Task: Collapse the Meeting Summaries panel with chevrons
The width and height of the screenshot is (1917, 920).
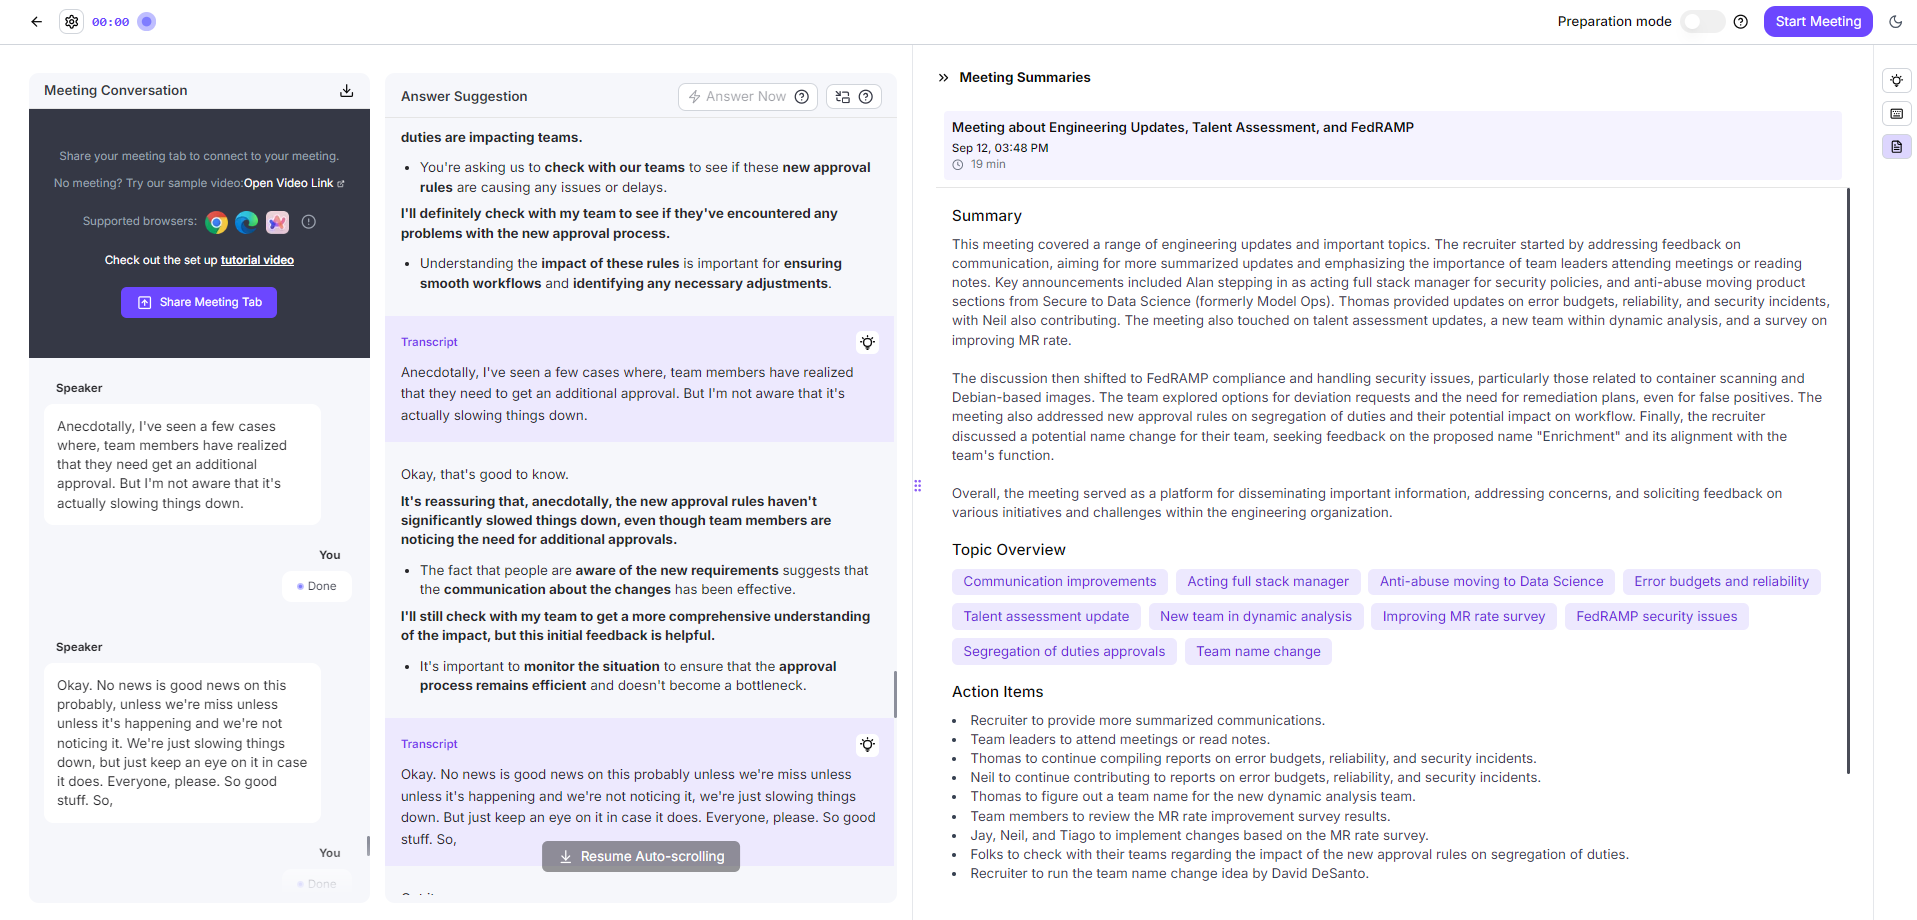Action: click(x=943, y=77)
